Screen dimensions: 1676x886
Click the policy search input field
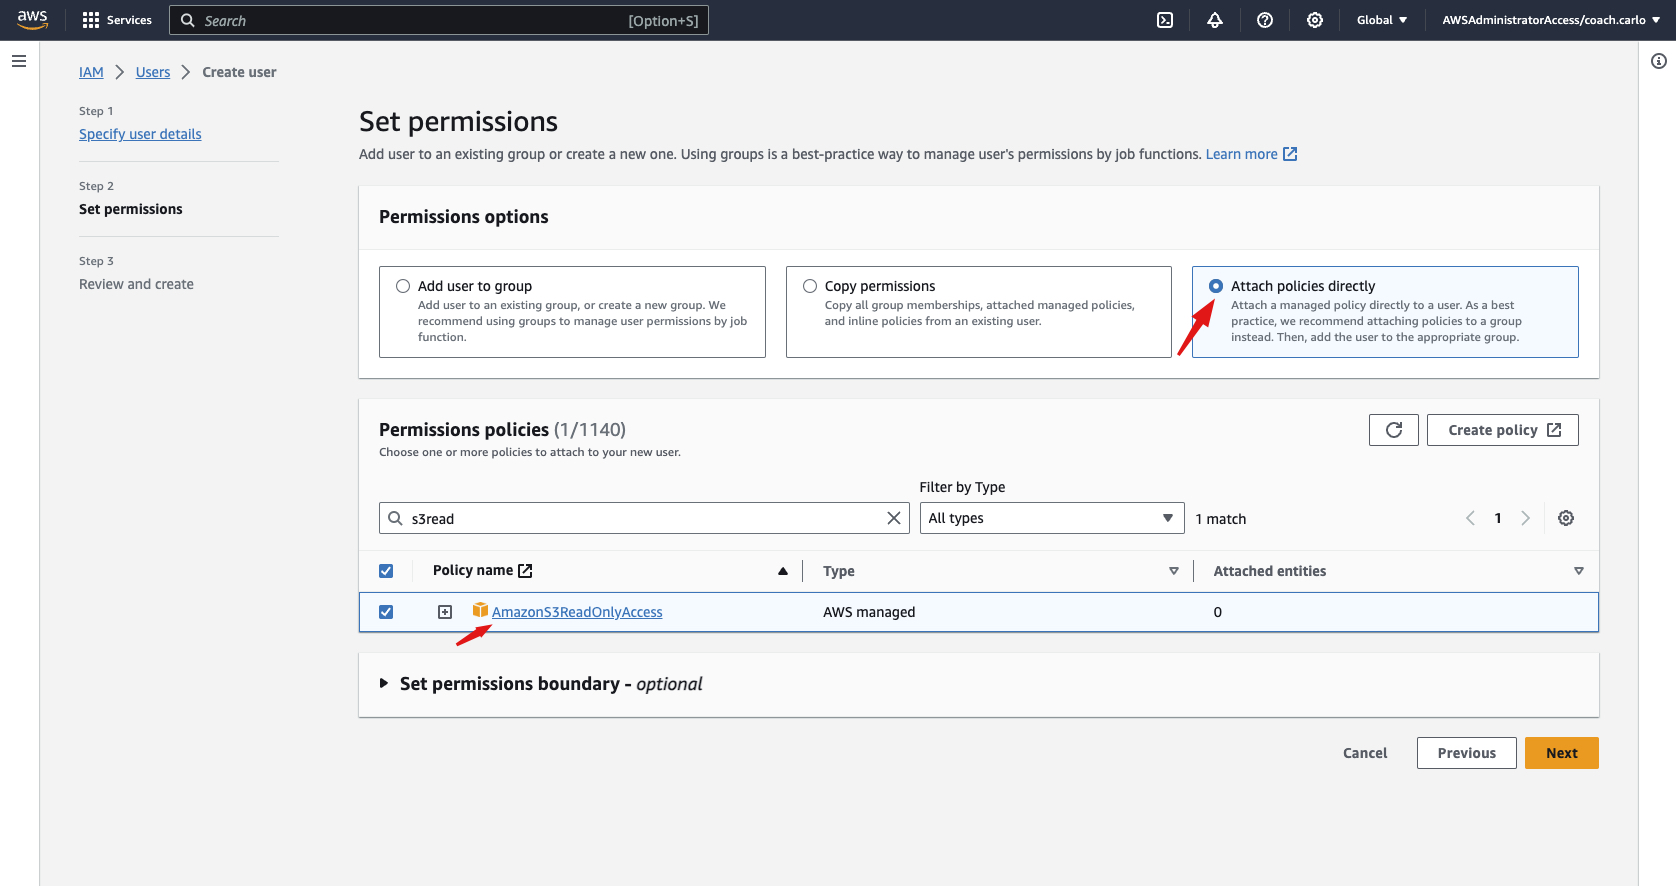(640, 518)
